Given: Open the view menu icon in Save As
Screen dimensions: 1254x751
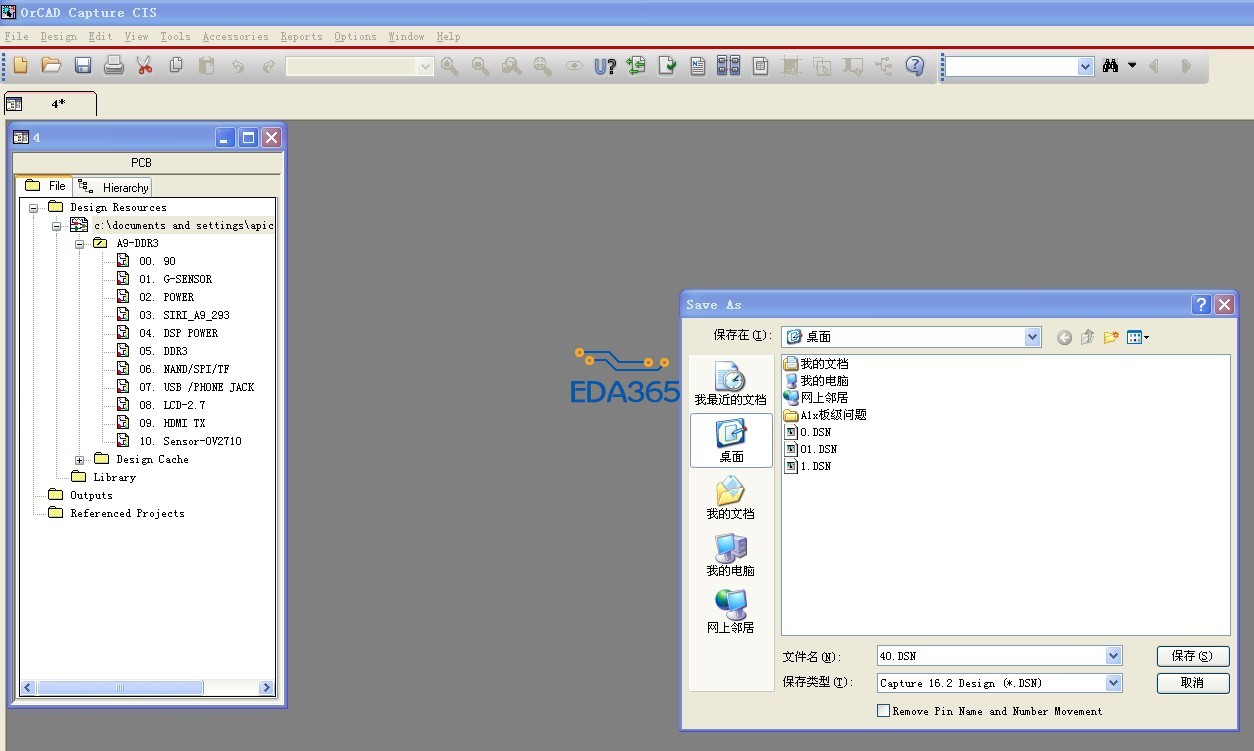Looking at the screenshot, I should click(1138, 338).
